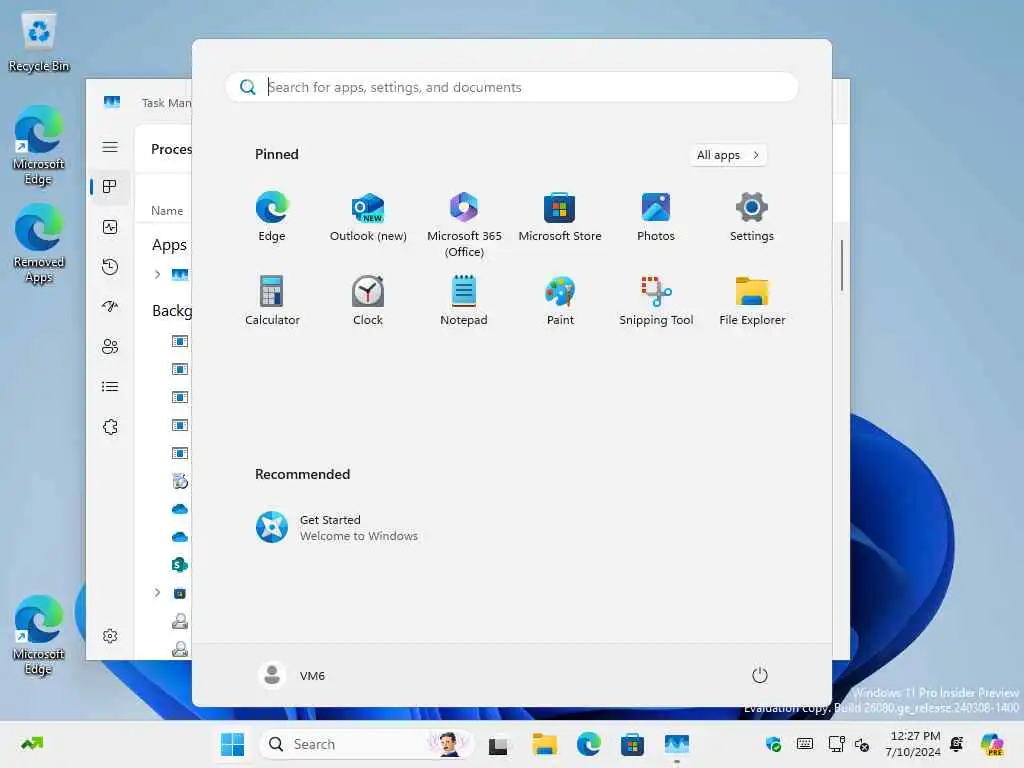Open Copilot preview icon on taskbar

point(992,744)
